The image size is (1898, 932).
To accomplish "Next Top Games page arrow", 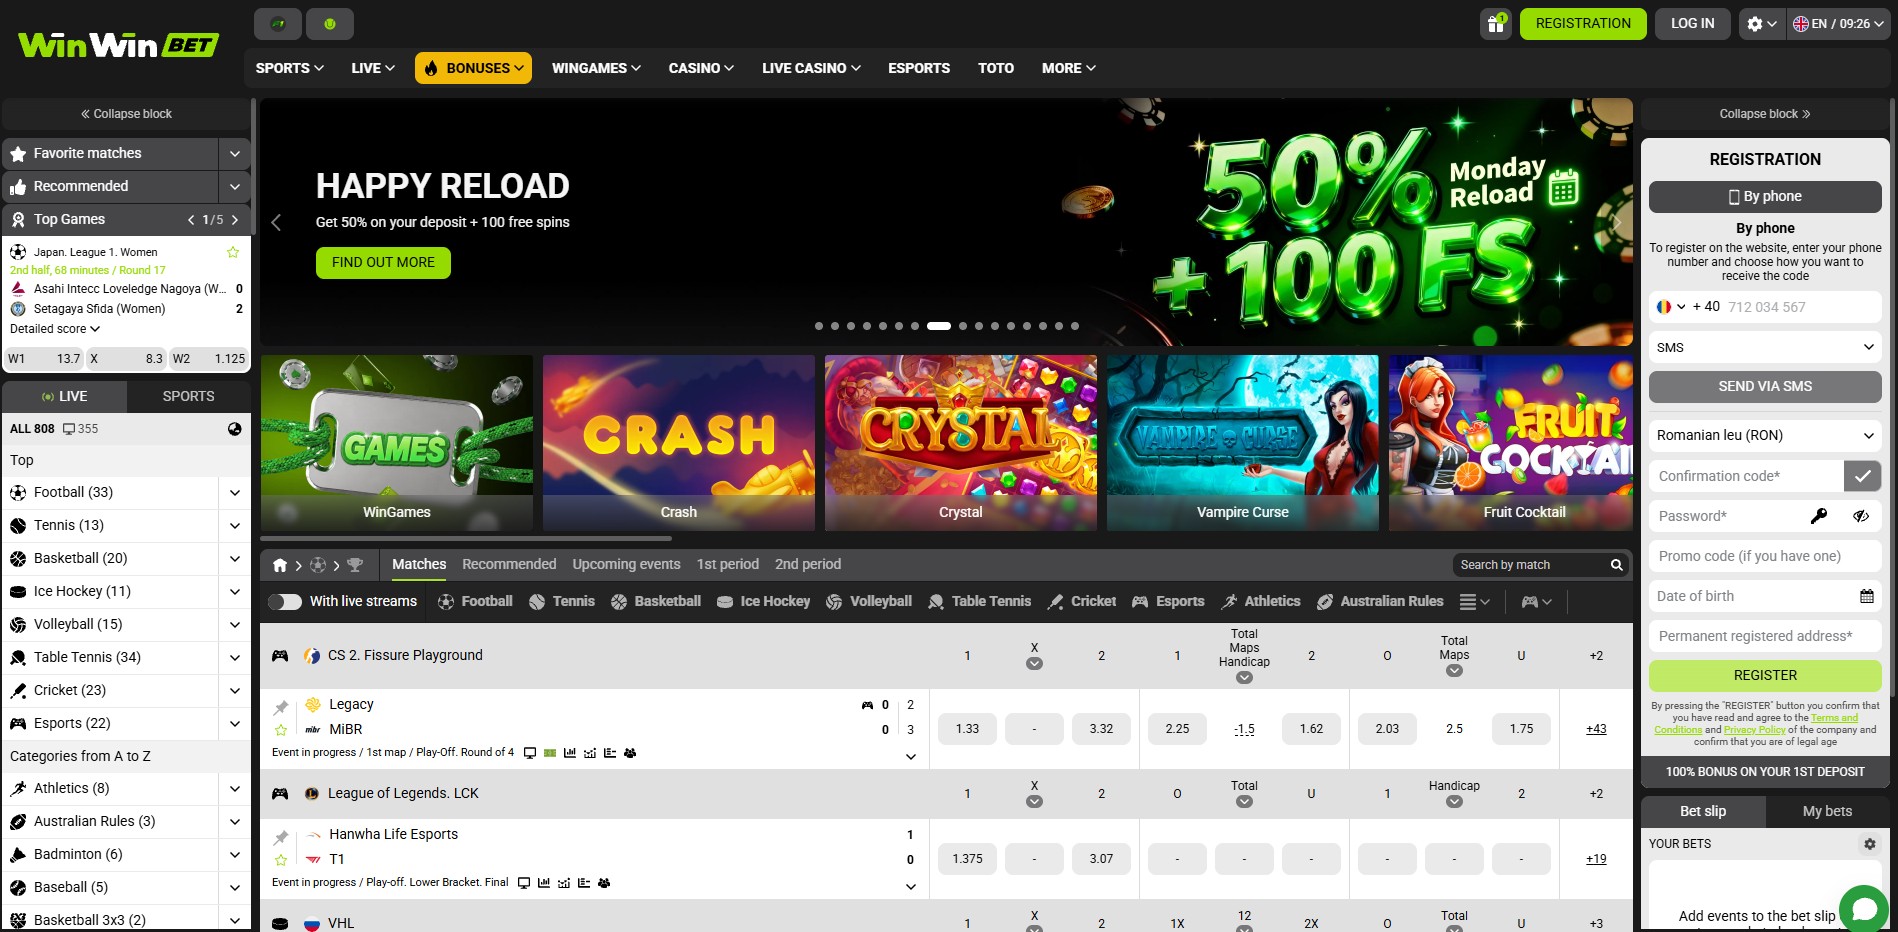I will (235, 219).
